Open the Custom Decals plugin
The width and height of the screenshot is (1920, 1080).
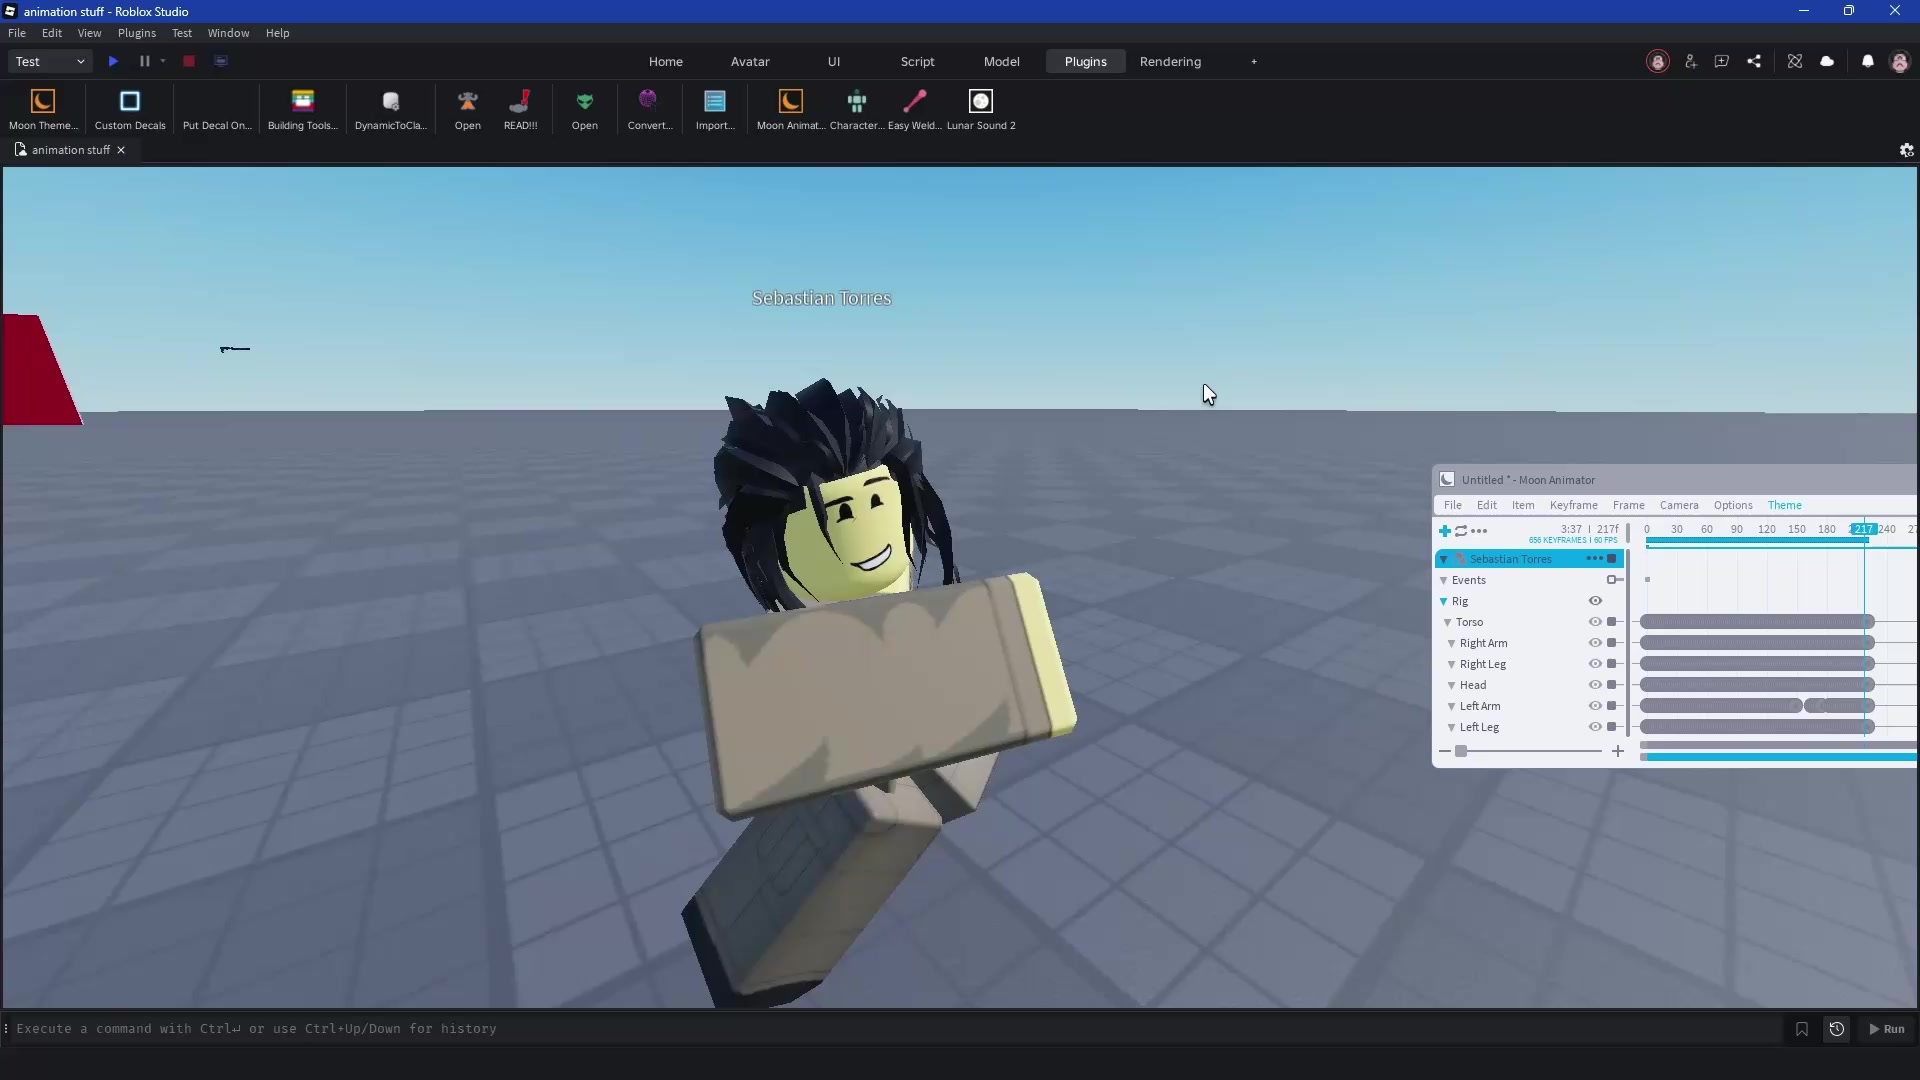pyautogui.click(x=130, y=109)
